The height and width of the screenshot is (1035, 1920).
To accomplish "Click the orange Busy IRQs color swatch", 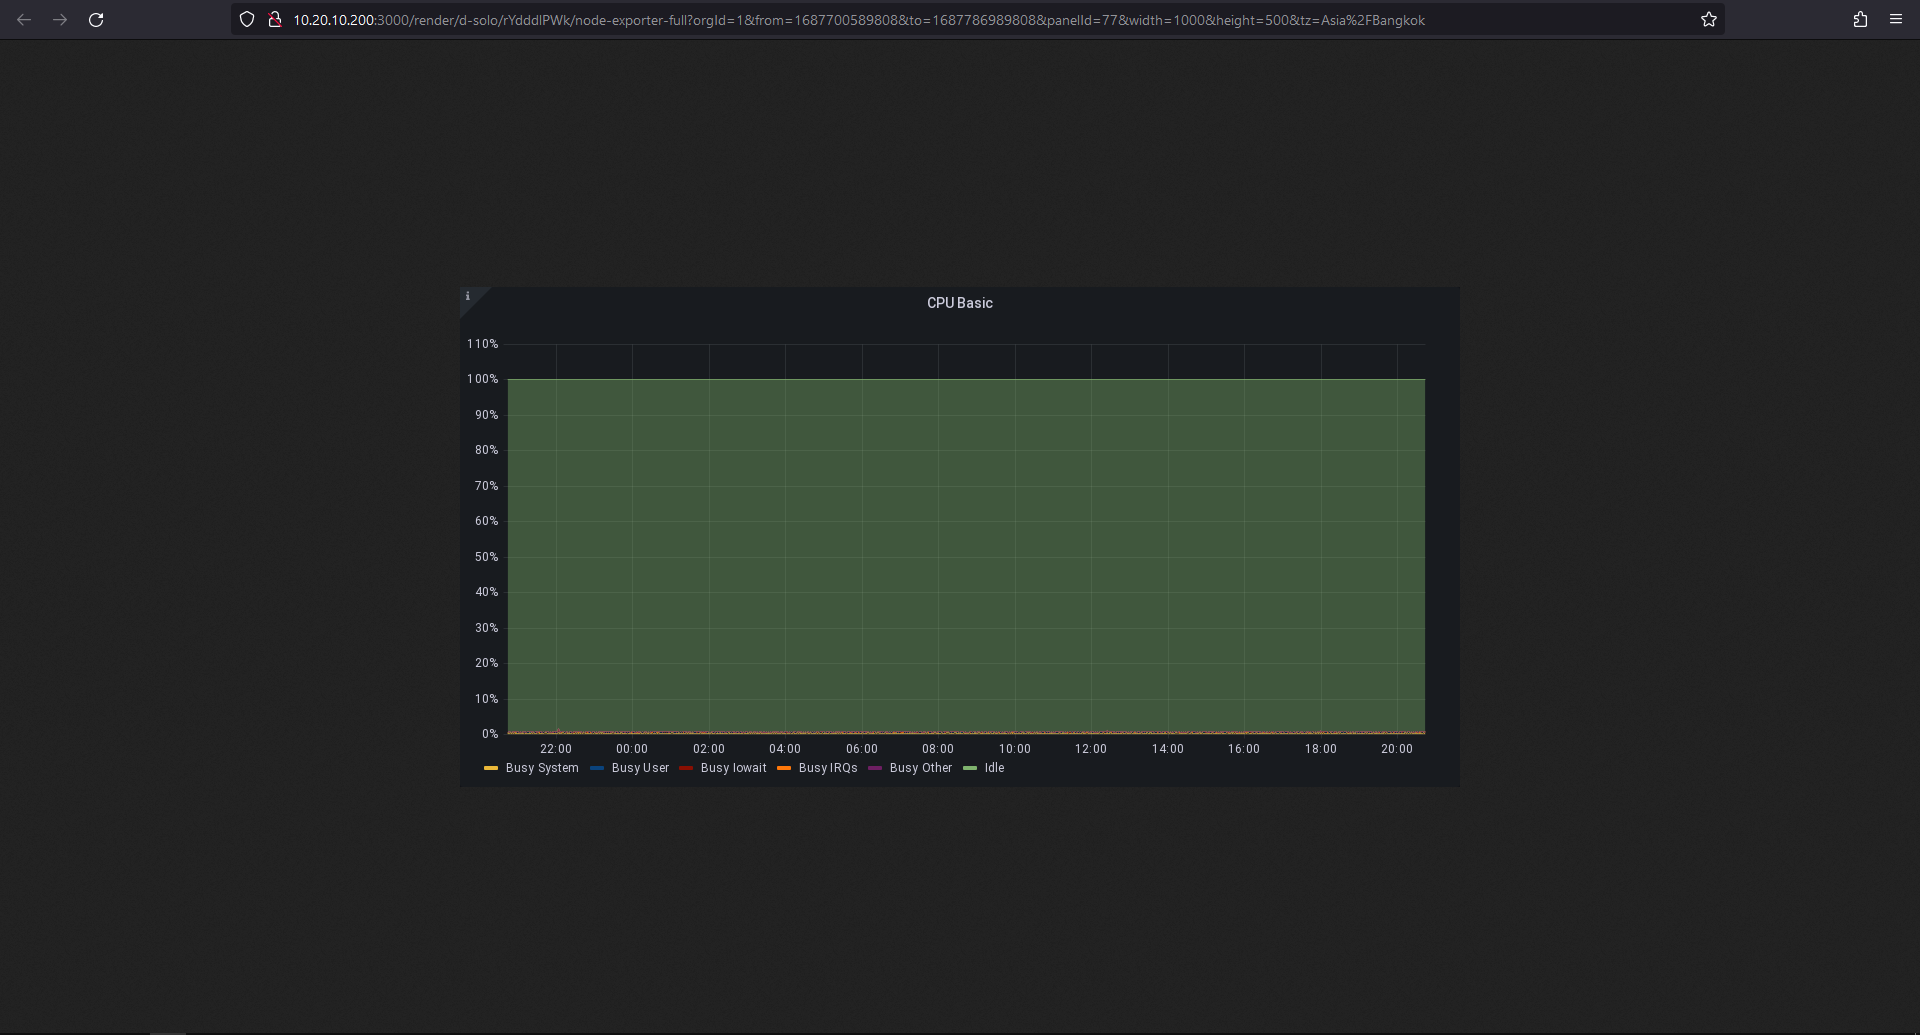I will click(784, 768).
